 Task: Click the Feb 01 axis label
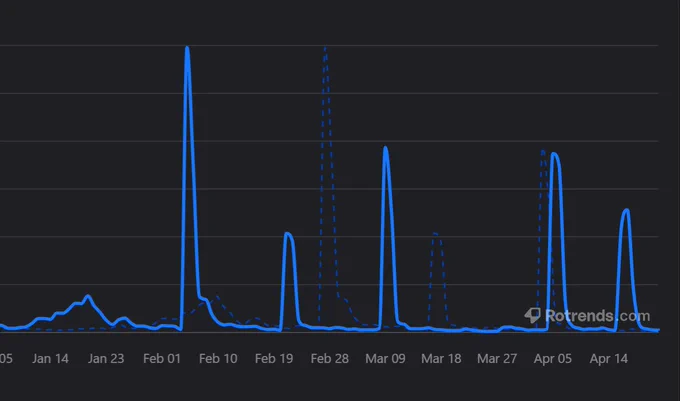(162, 359)
